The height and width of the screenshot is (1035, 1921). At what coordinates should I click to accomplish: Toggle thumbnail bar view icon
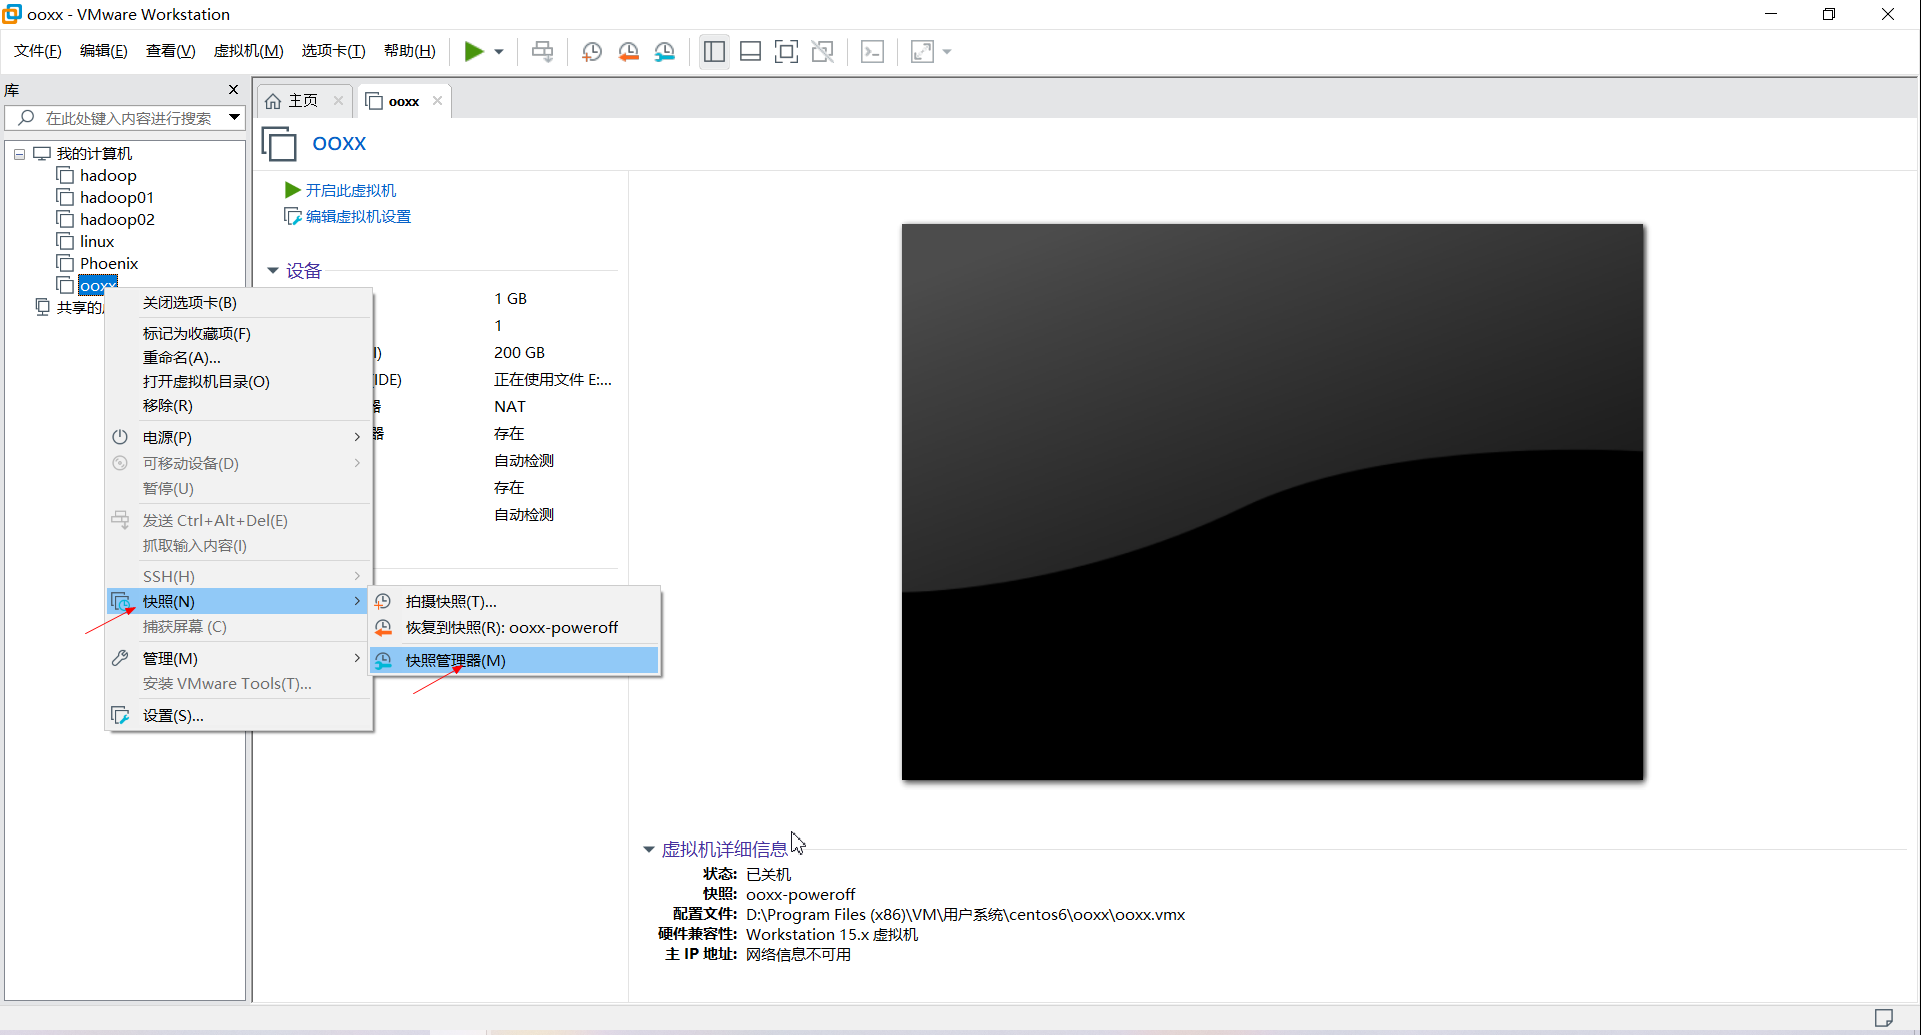click(x=750, y=51)
